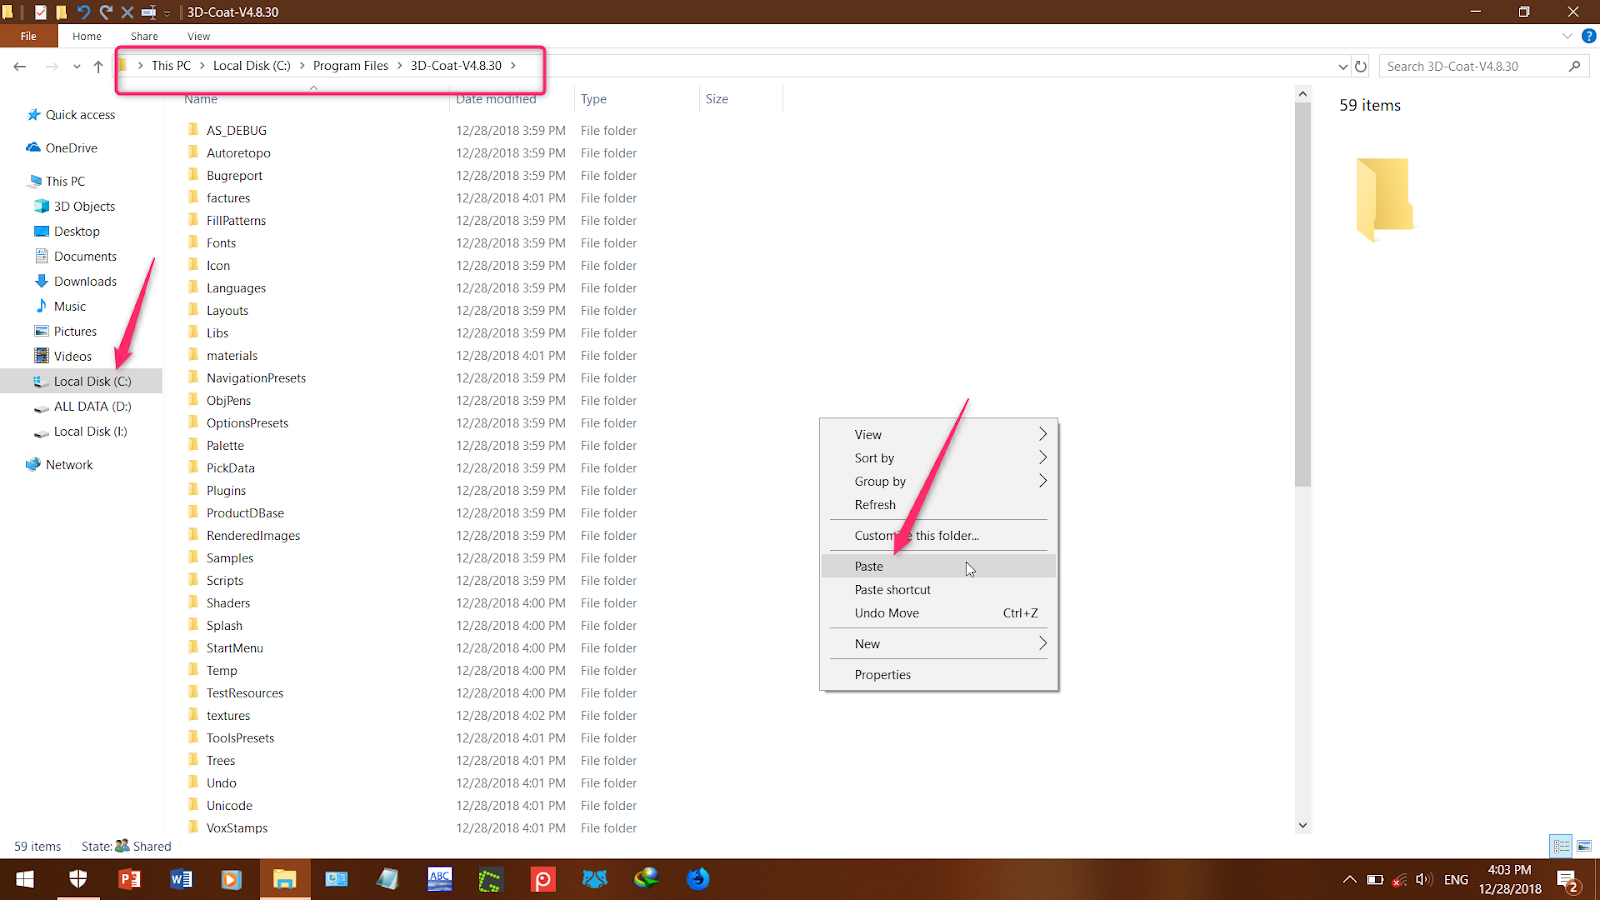Open ALL DATA (D:) drive
The width and height of the screenshot is (1600, 900).
92,406
